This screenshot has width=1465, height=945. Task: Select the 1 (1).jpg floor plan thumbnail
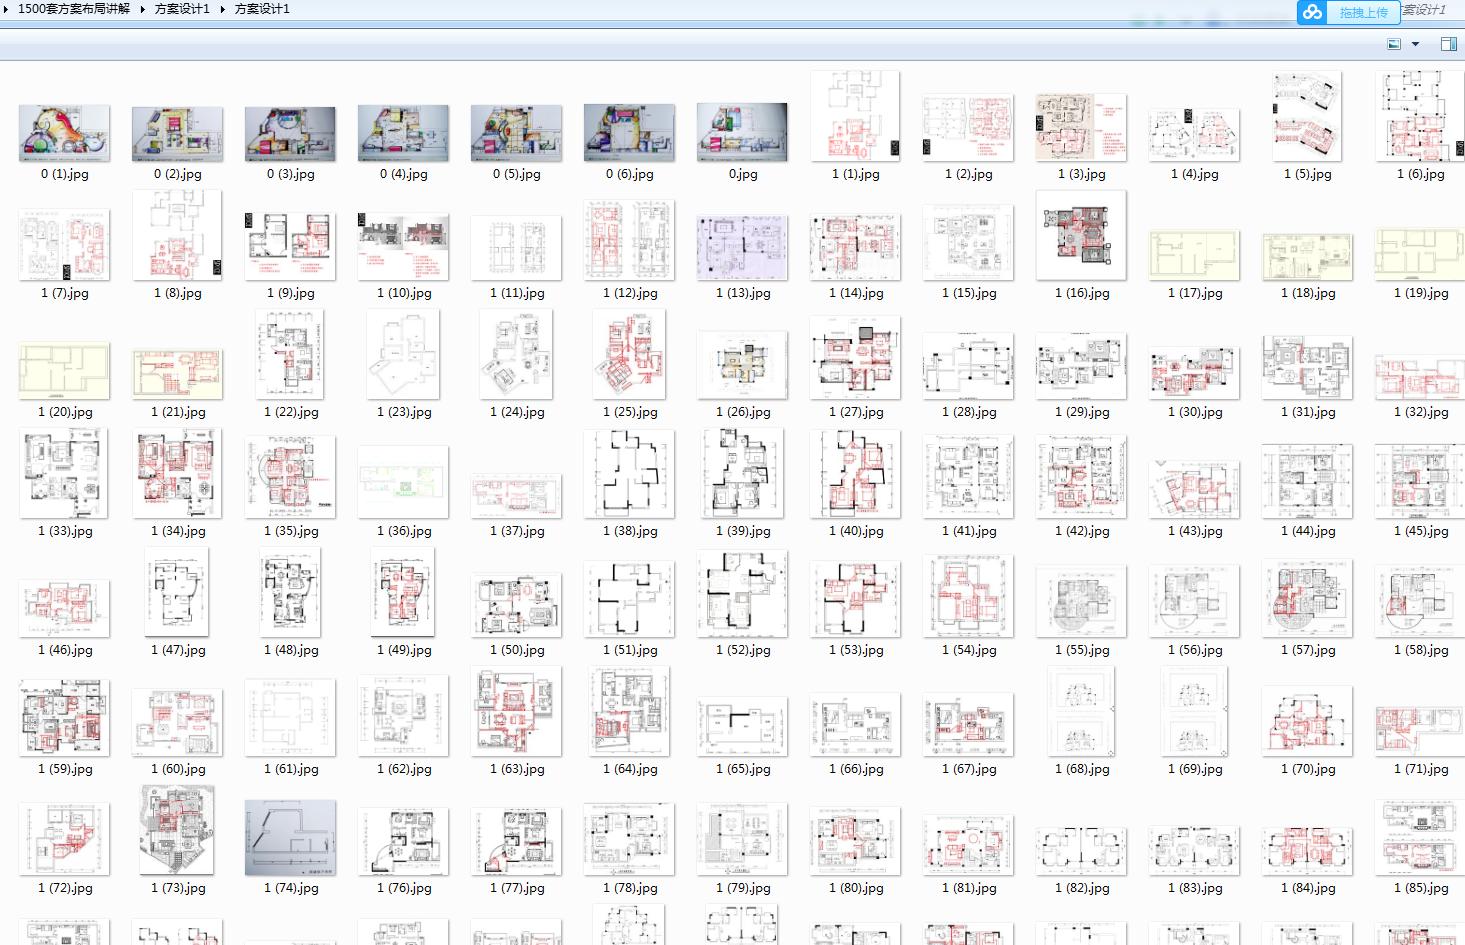tap(855, 116)
